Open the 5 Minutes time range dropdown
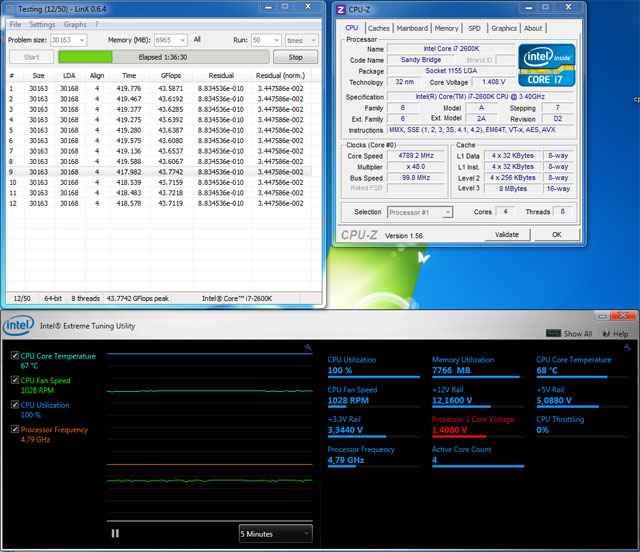Image resolution: width=640 pixels, height=552 pixels. pyautogui.click(x=276, y=534)
